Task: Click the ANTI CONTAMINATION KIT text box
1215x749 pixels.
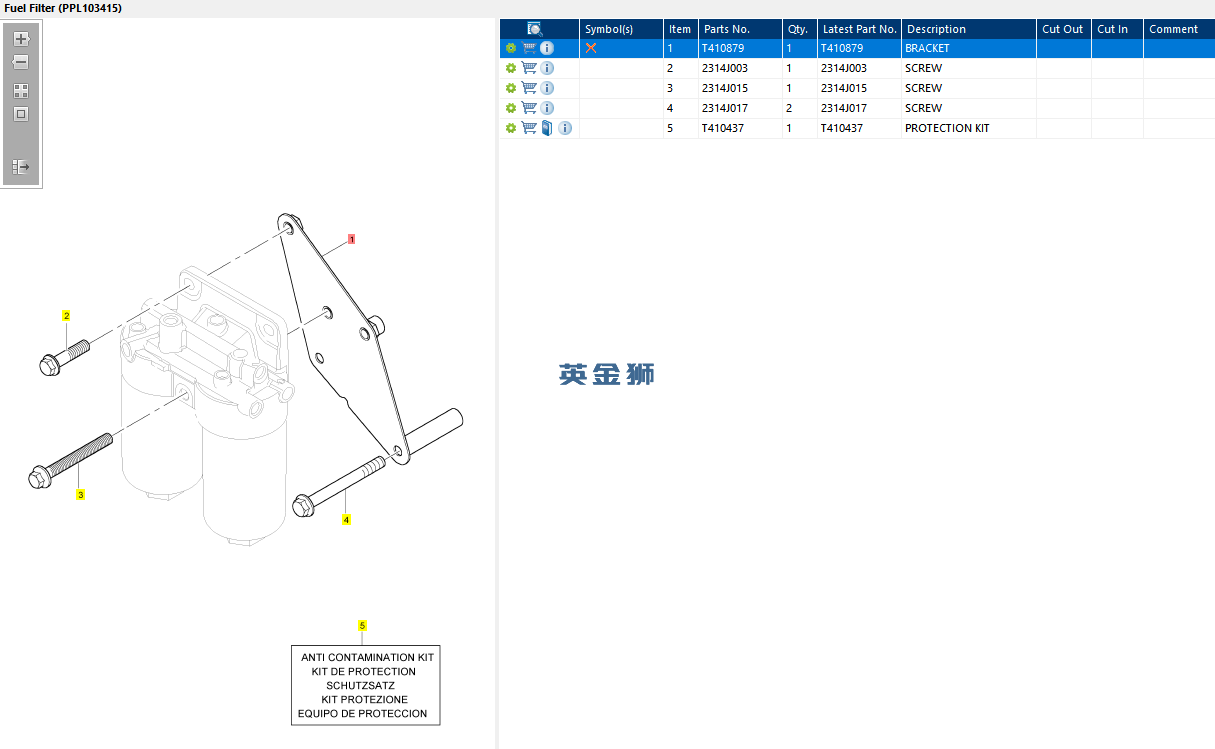Action: pos(366,685)
